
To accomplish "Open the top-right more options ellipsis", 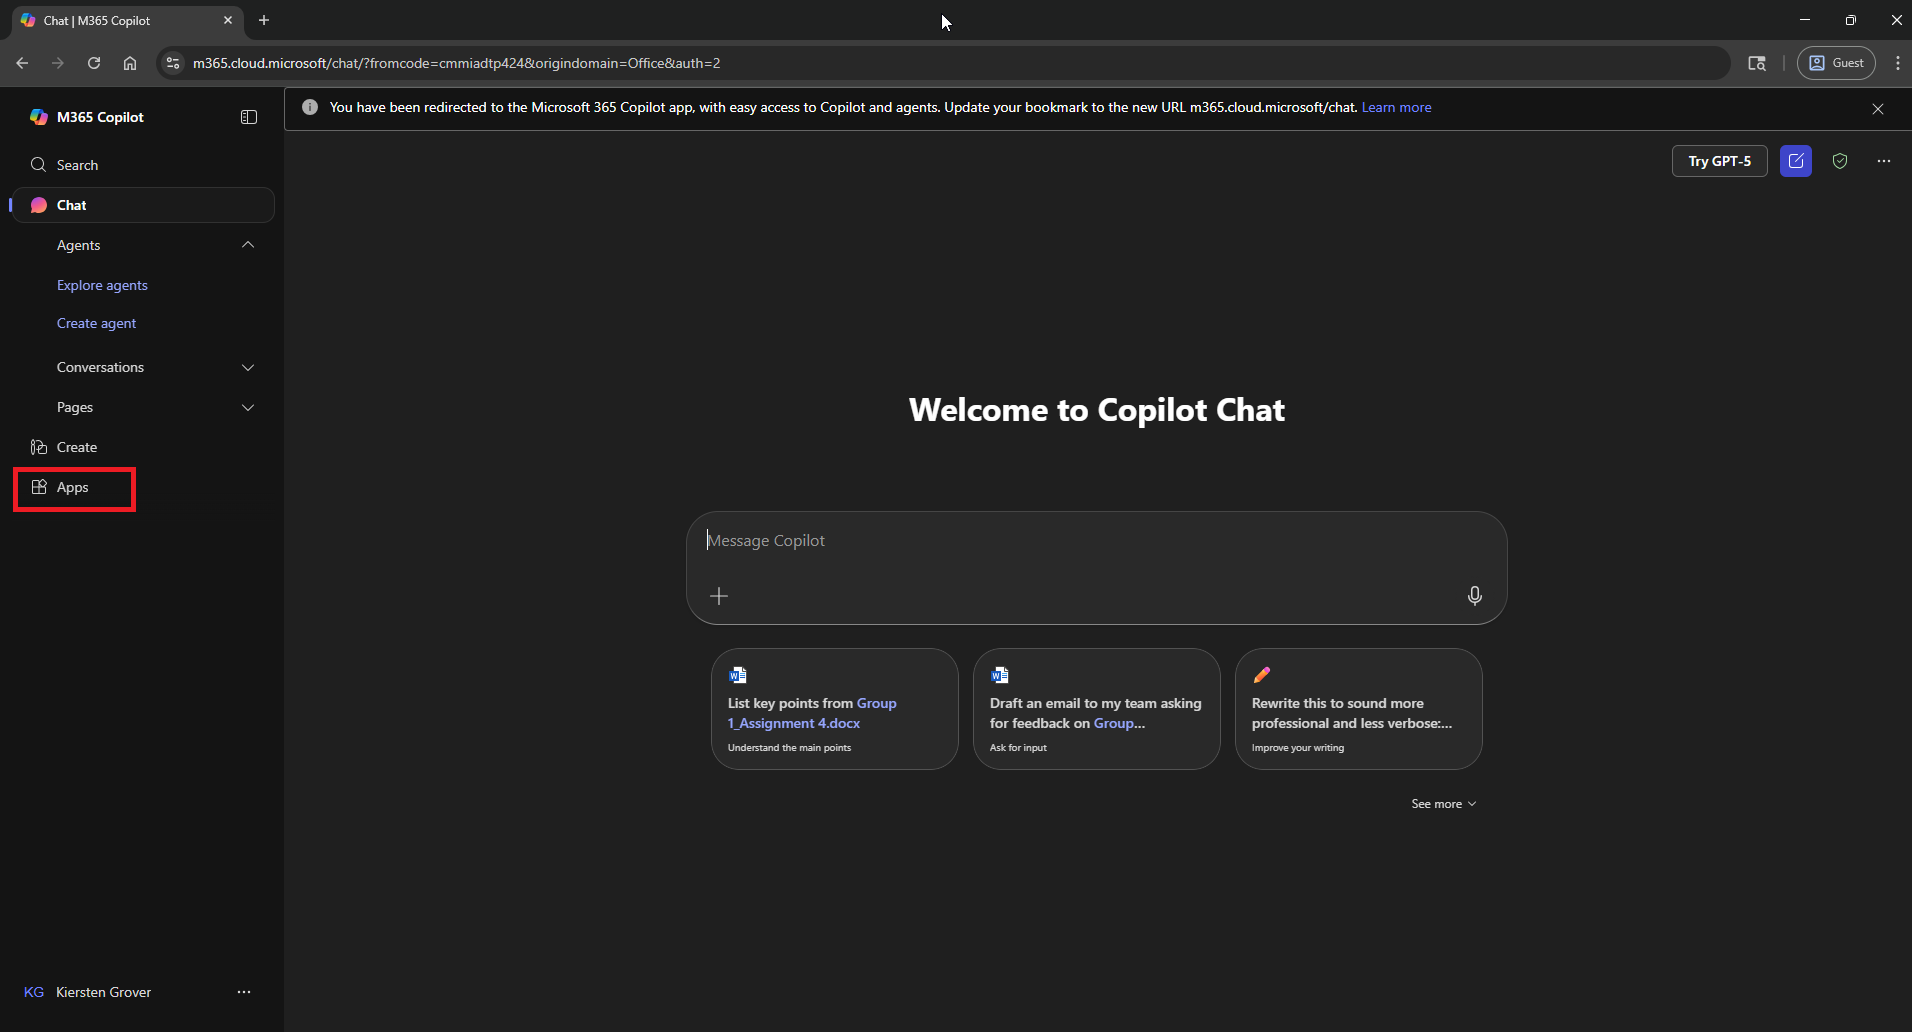I will [x=1883, y=161].
